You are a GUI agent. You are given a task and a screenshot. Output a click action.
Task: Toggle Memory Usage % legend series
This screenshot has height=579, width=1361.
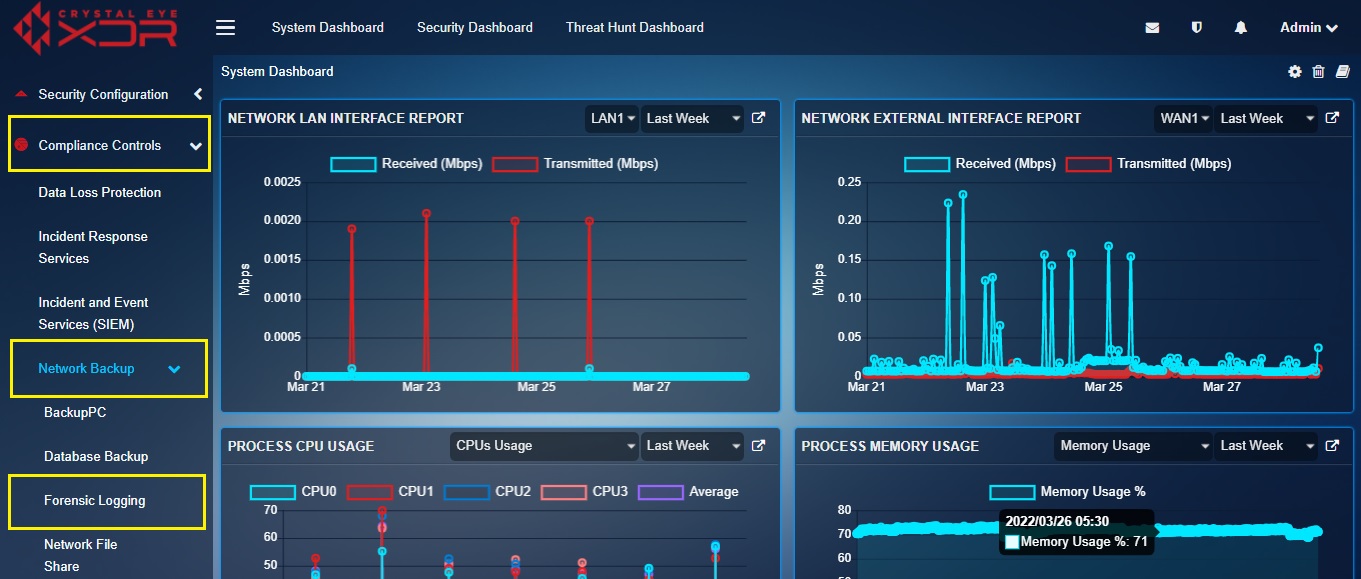point(1068,492)
